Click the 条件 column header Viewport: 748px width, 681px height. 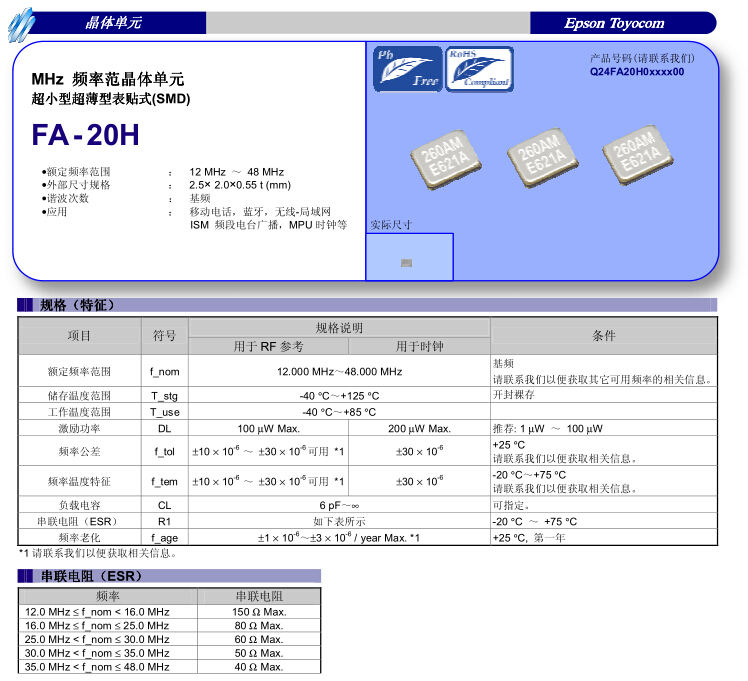point(604,336)
